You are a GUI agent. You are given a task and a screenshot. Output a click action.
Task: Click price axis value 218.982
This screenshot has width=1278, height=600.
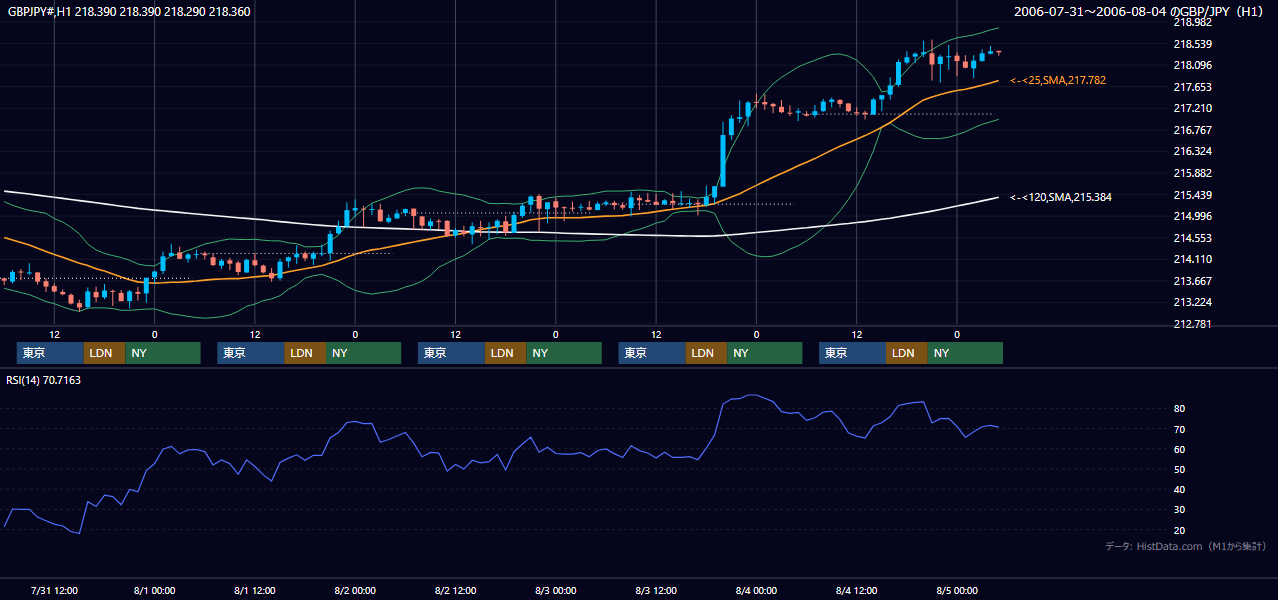[1191, 22]
